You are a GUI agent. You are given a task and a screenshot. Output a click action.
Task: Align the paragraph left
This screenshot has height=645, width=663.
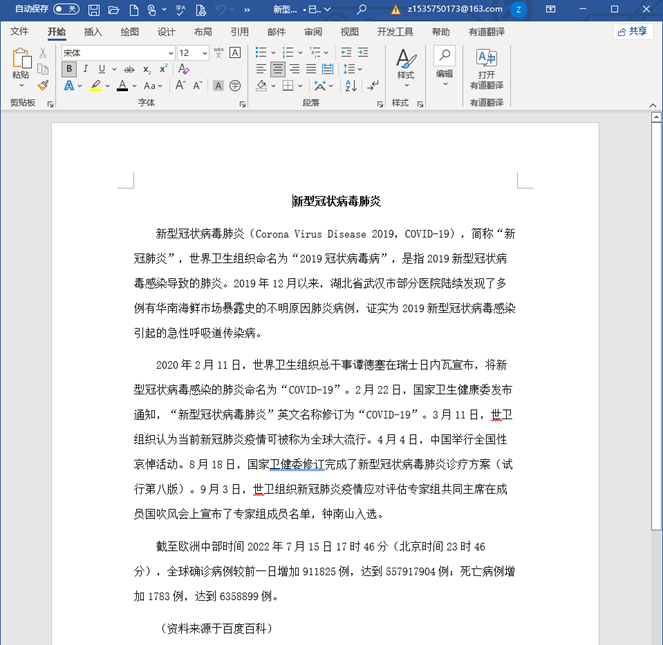click(261, 69)
